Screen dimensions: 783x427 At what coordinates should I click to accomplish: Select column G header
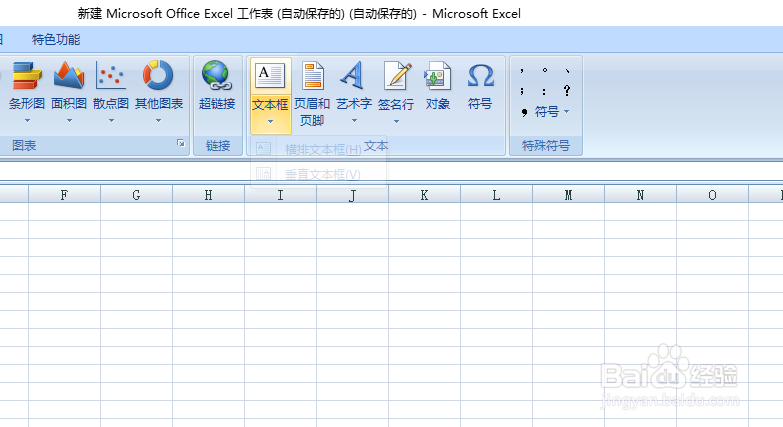136,195
